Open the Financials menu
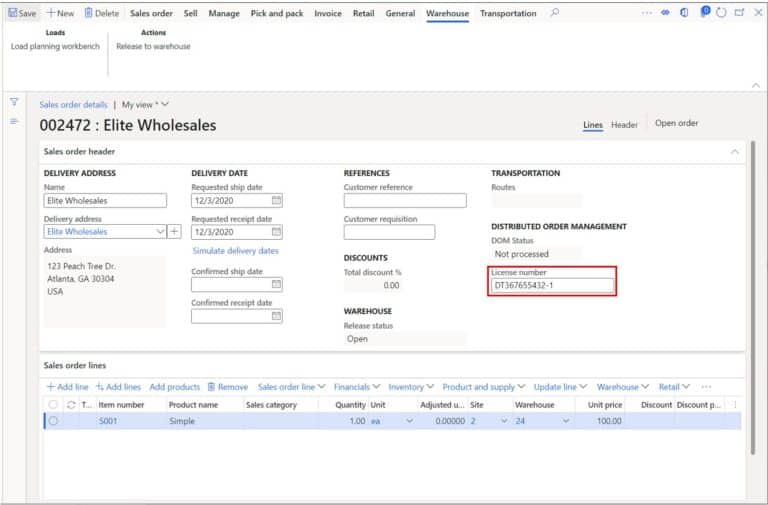 point(357,387)
